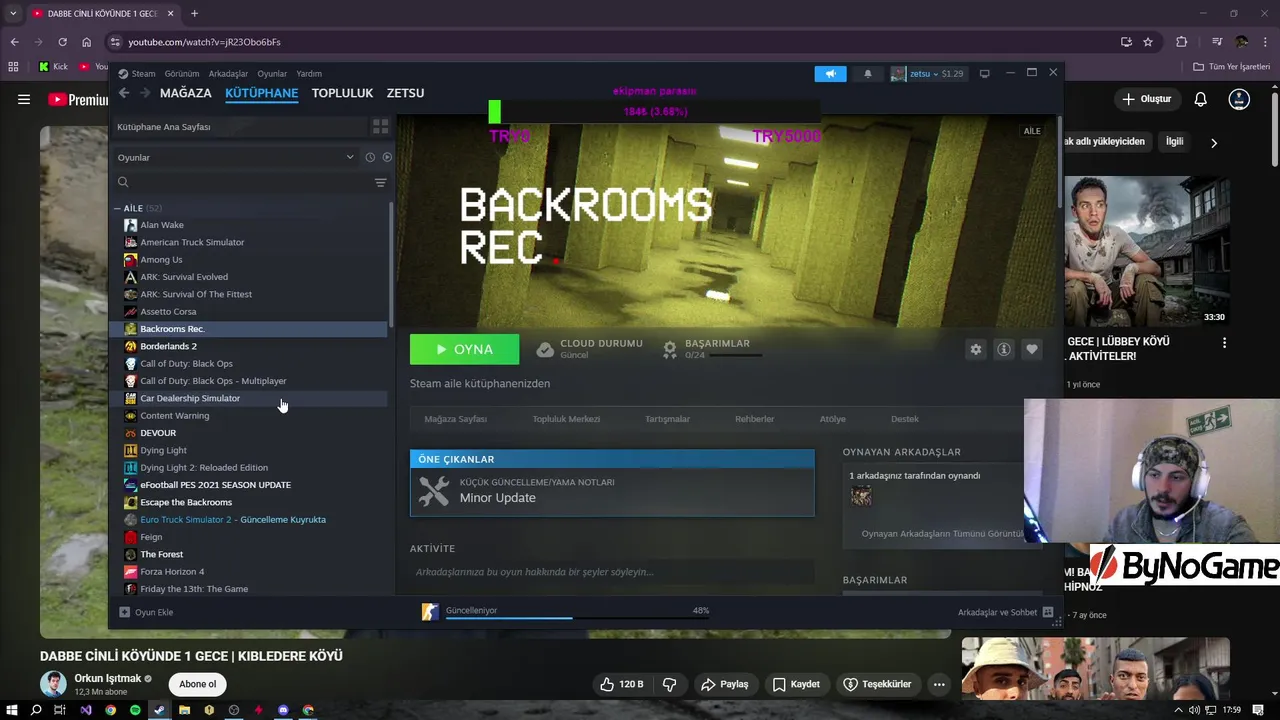Open Visual Studio from taskbar
This screenshot has height=720, width=1280.
(85, 710)
